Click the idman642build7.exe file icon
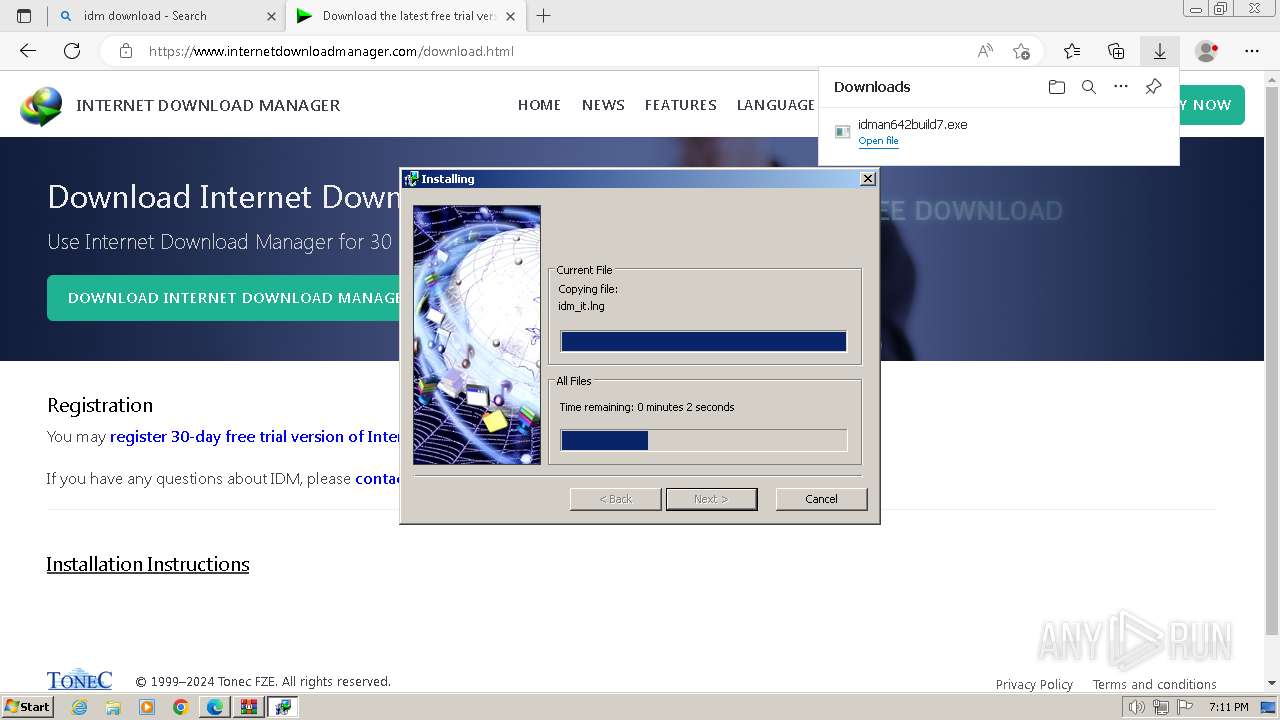Viewport: 1280px width, 720px height. pyautogui.click(x=843, y=131)
